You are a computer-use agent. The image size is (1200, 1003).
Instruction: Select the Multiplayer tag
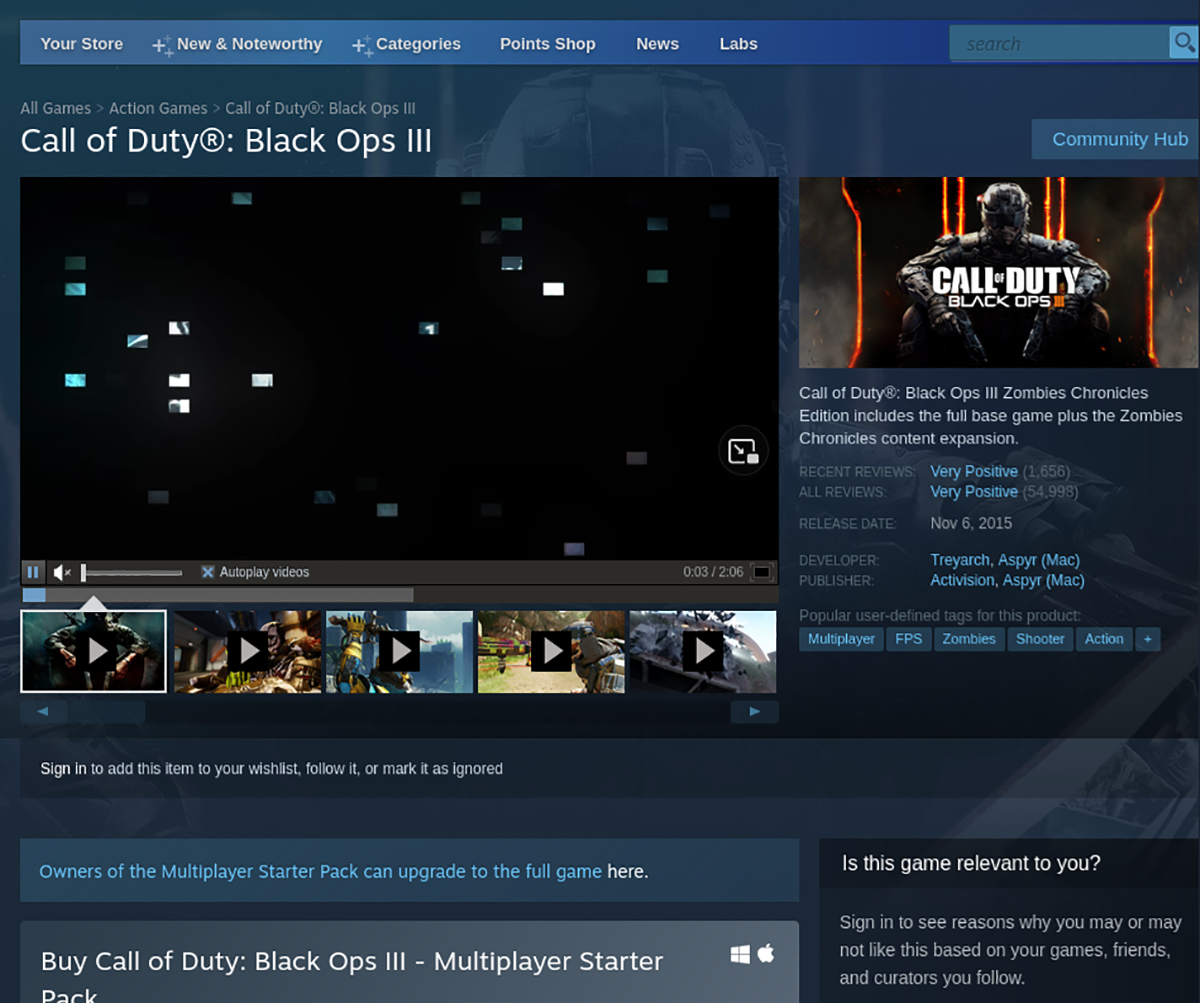point(841,639)
